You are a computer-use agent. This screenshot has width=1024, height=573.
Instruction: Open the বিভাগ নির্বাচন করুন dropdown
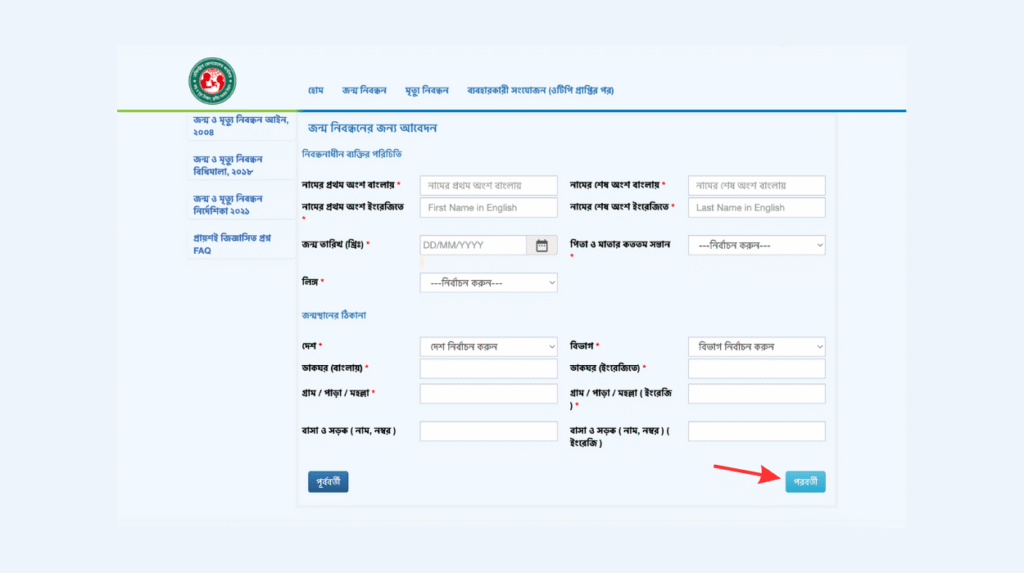[756, 347]
